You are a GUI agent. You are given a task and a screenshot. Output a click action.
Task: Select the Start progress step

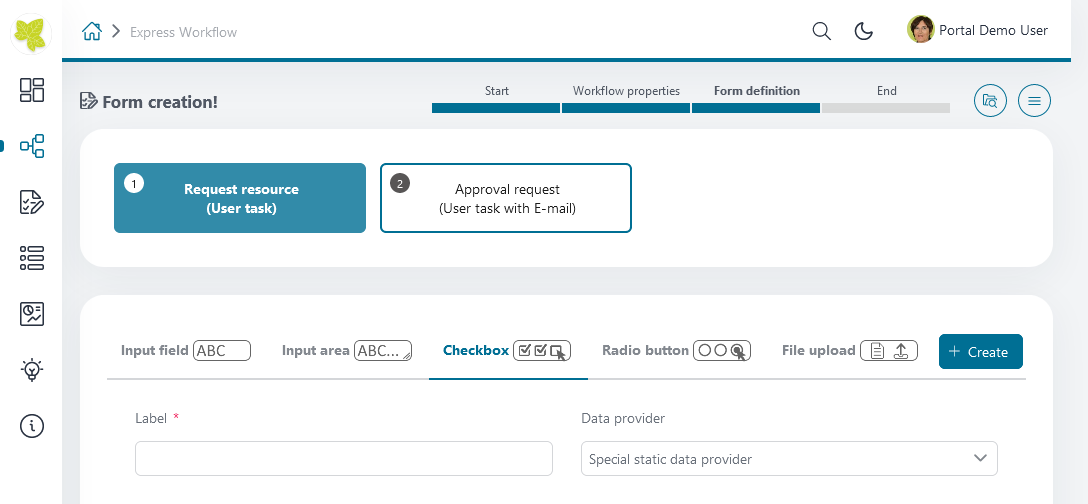[x=496, y=98]
